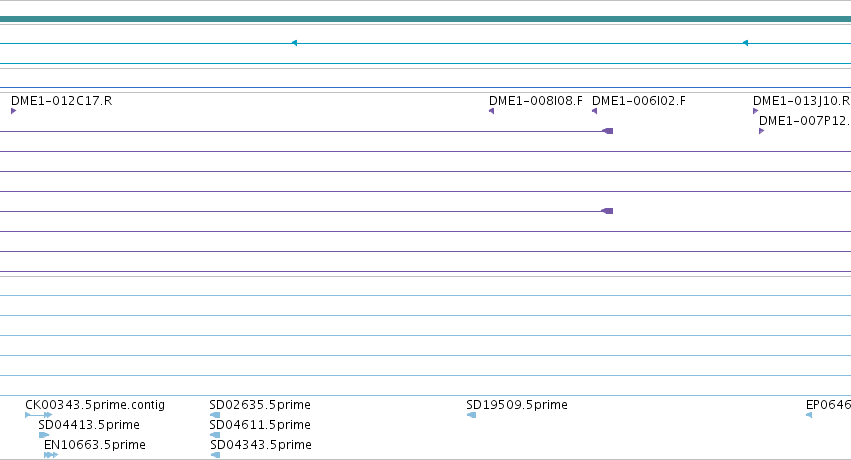Click the lower of the two purple exon blocks
Screen dimensions: 851x460
[x=607, y=211]
